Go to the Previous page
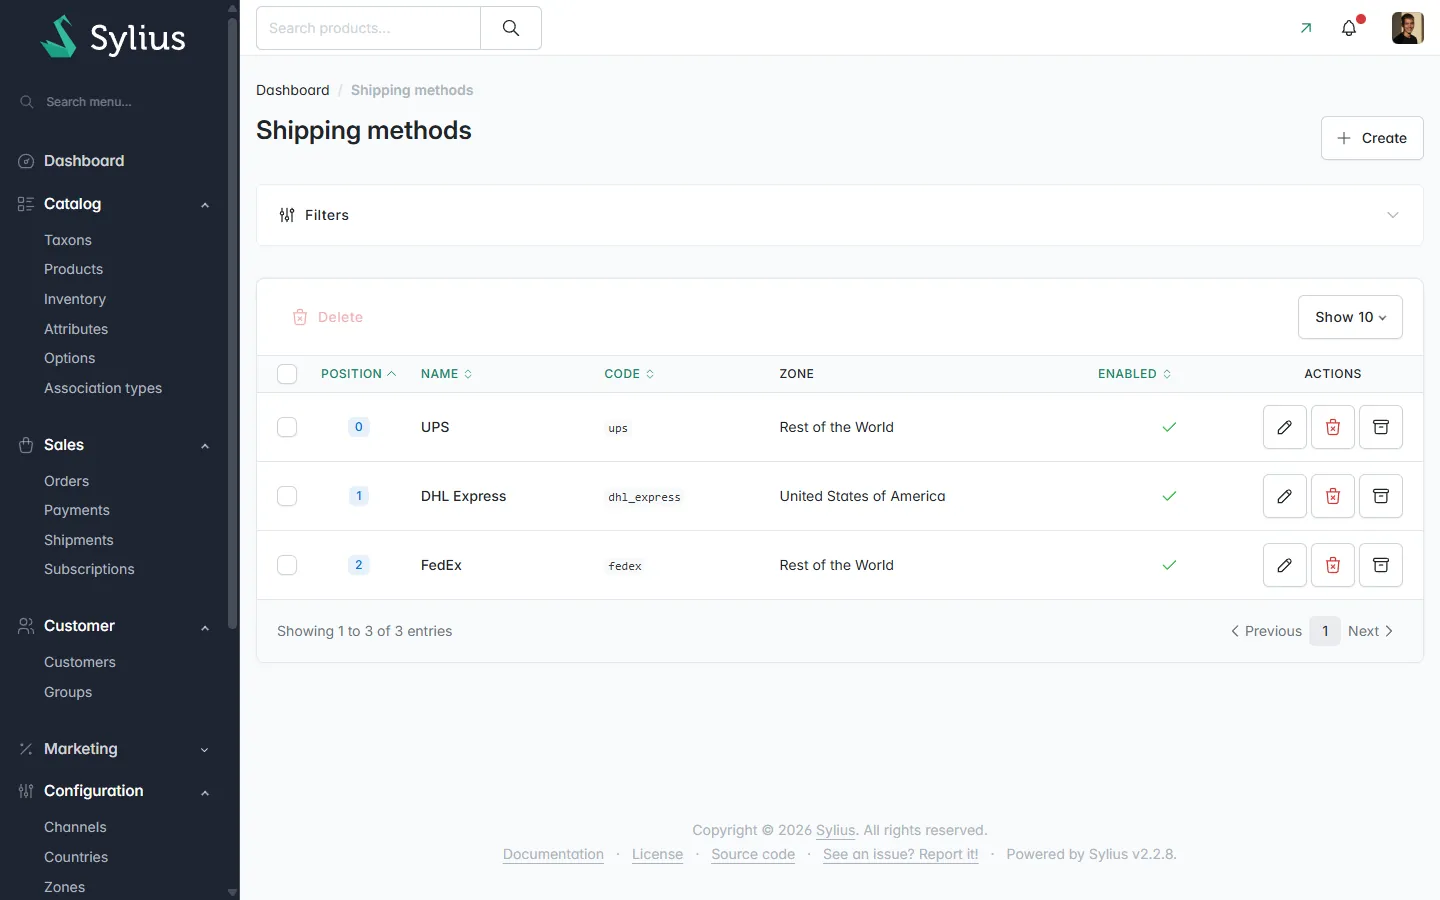Image resolution: width=1440 pixels, height=900 pixels. click(1266, 631)
